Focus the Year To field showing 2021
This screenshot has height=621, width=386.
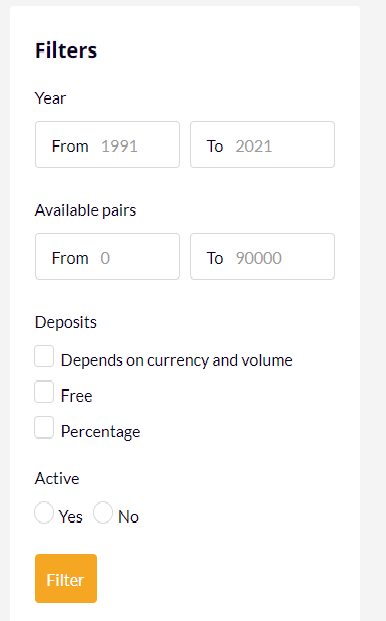point(262,145)
